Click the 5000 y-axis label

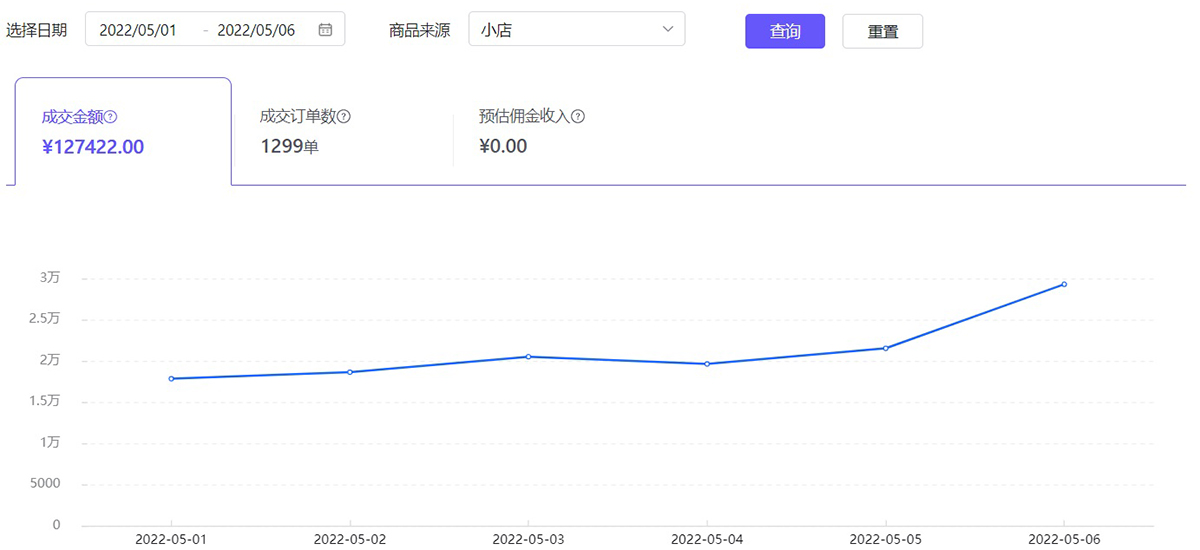pyautogui.click(x=45, y=484)
